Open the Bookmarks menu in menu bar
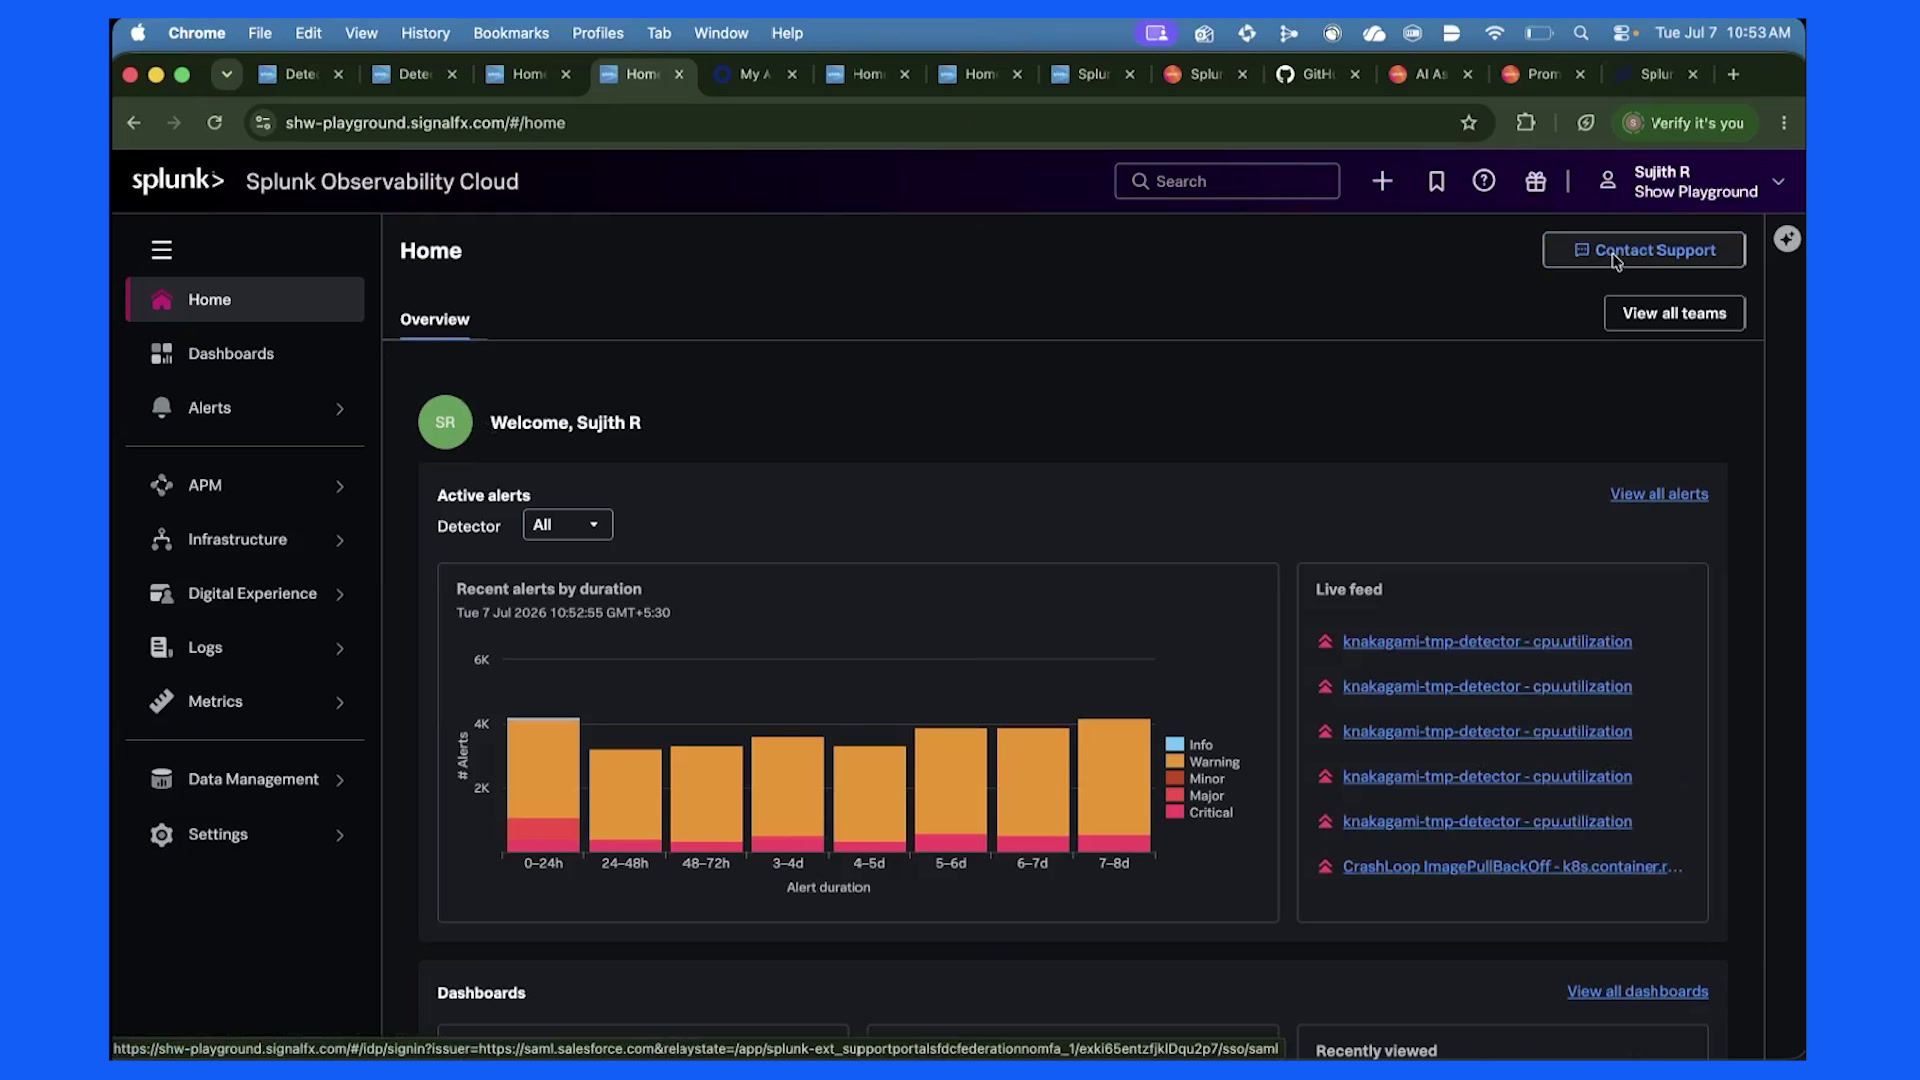Screen dimensions: 1920x1080 511,33
